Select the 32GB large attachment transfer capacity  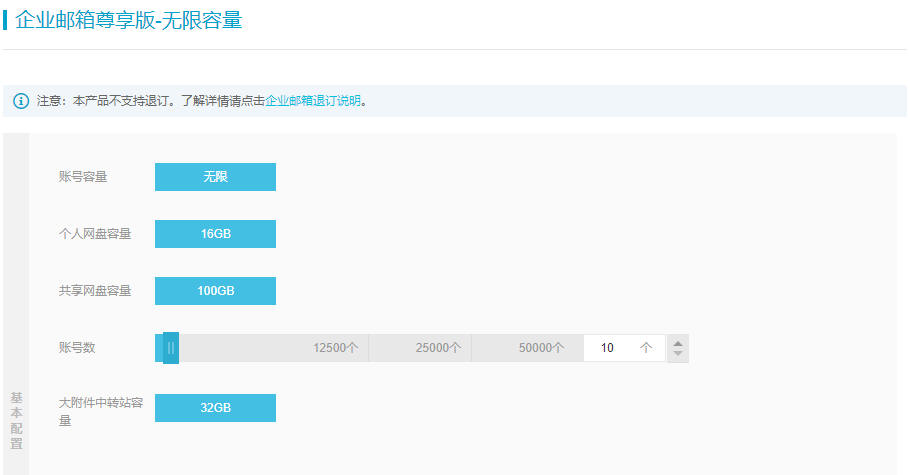[215, 408]
